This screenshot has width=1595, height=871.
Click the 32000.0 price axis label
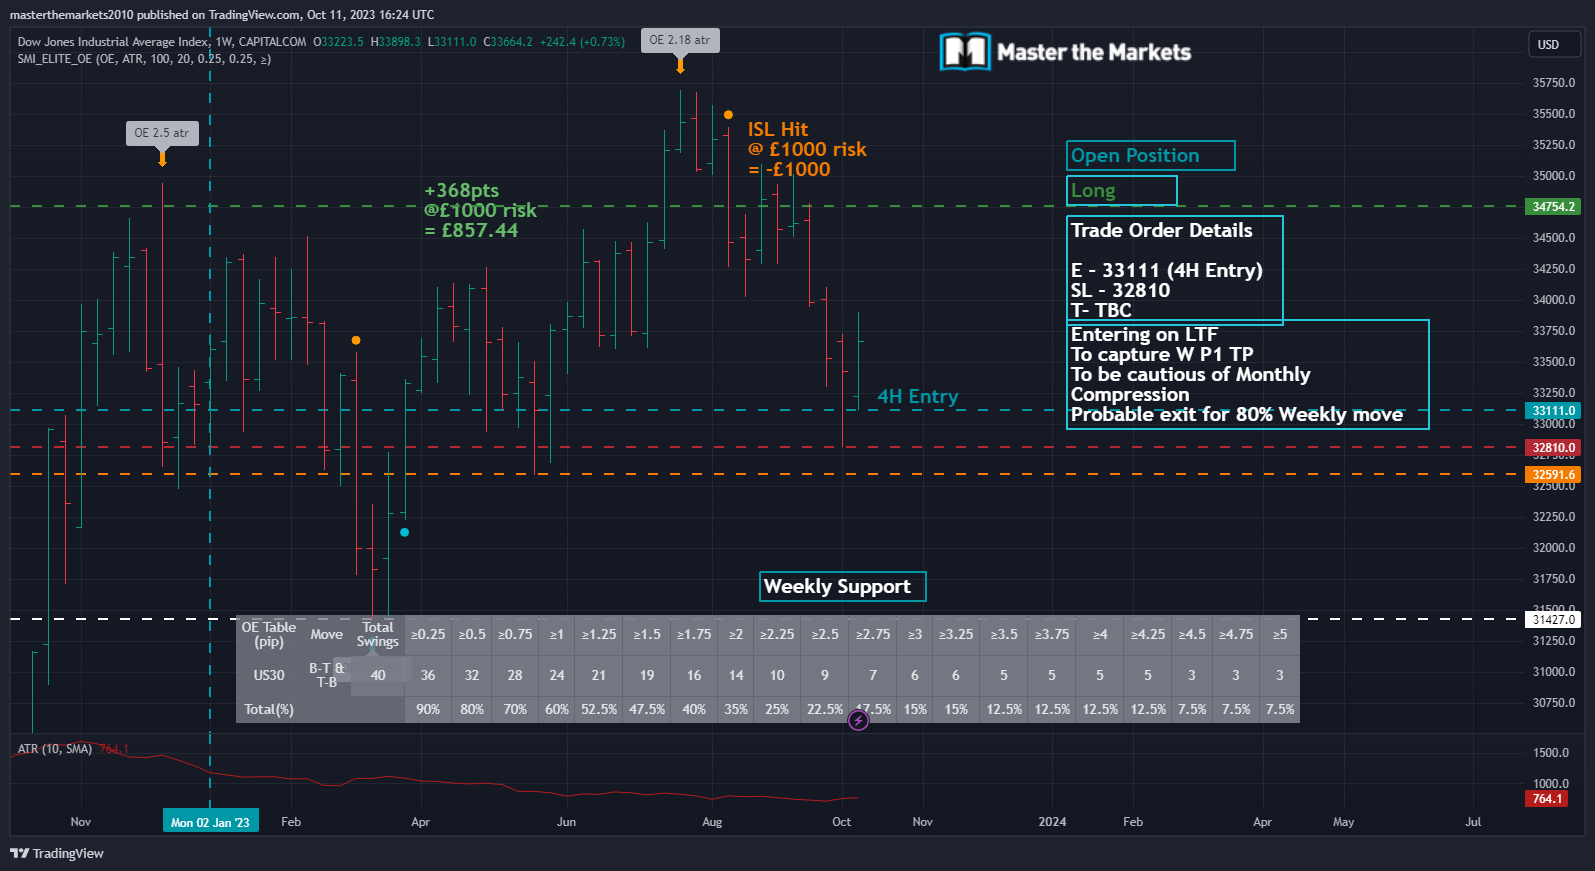(x=1554, y=548)
